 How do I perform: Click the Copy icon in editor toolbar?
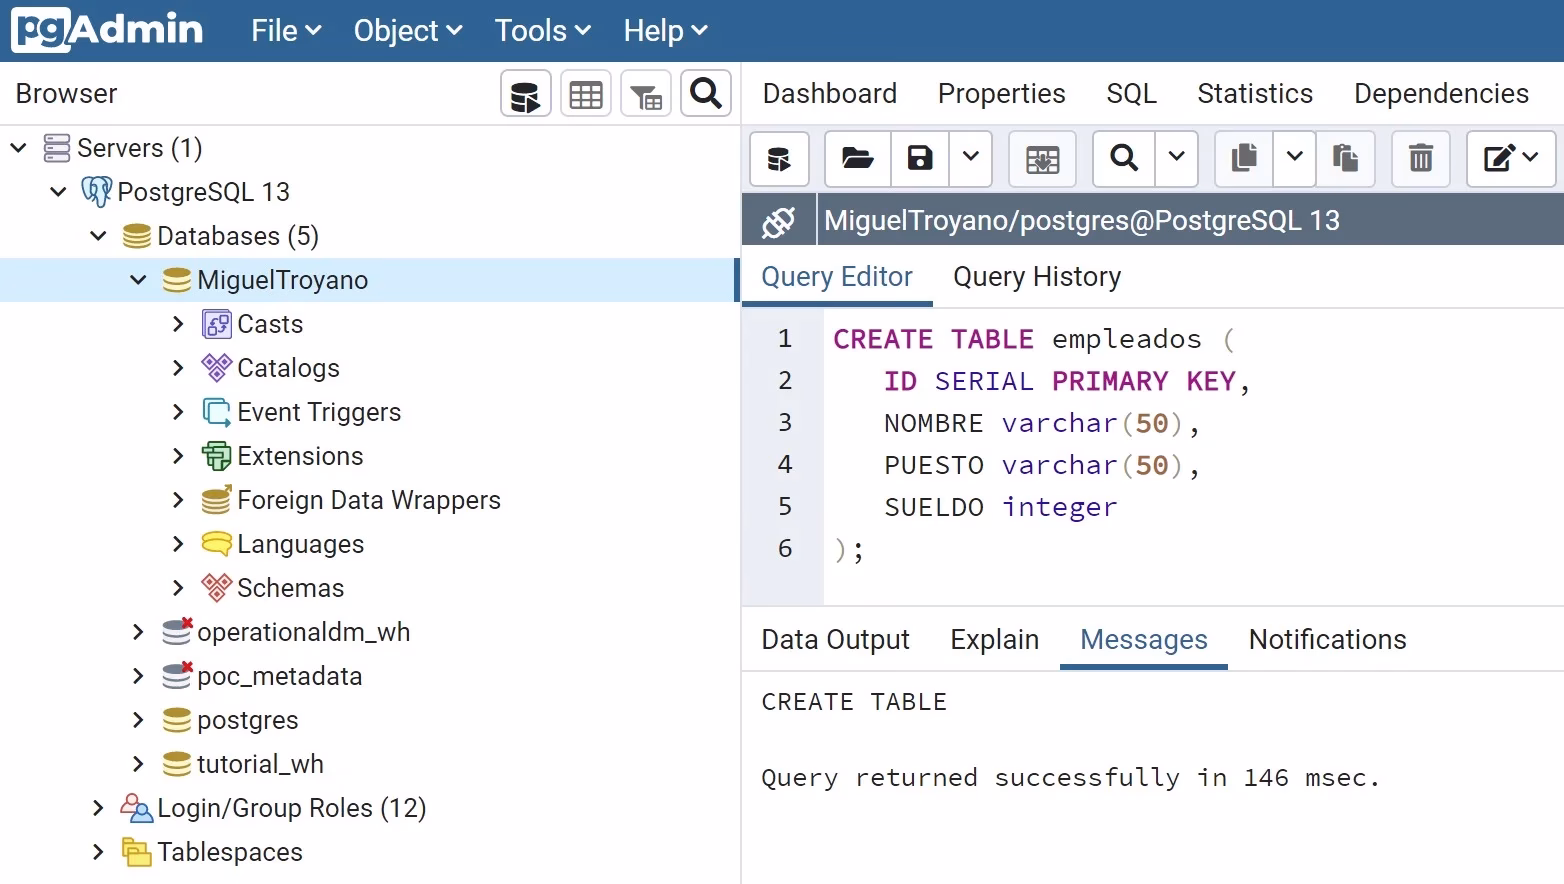[x=1244, y=159]
